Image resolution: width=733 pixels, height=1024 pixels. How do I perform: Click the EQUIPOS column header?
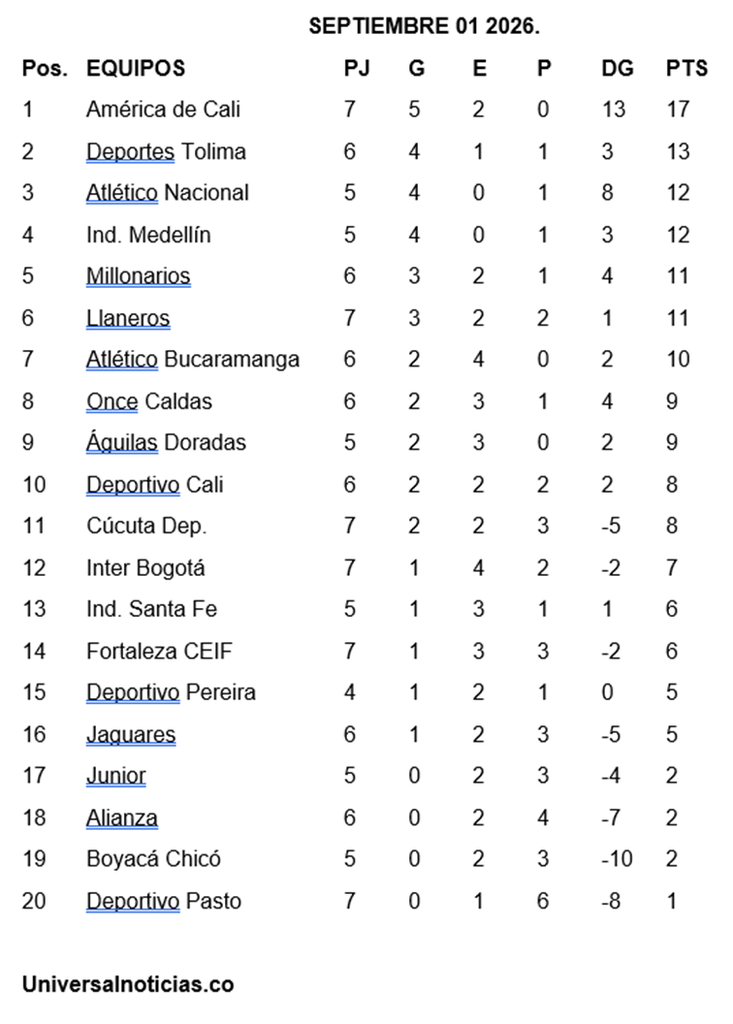point(136,68)
